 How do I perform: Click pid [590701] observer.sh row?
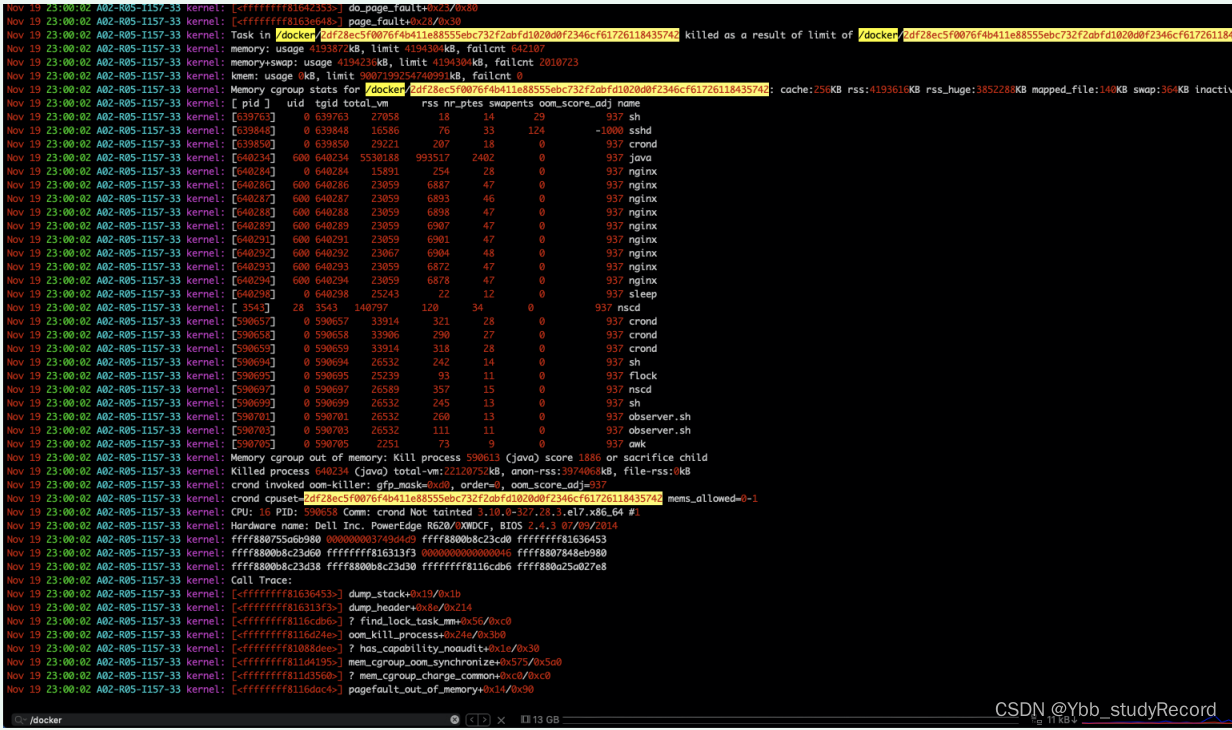253,417
